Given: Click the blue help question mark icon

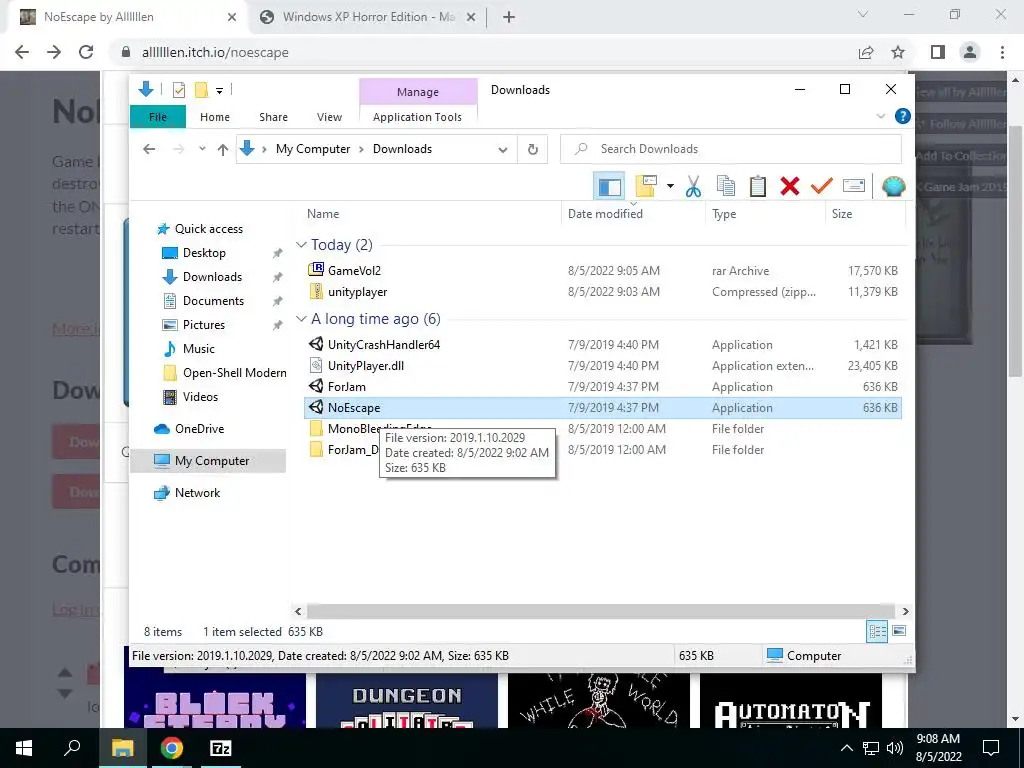Looking at the screenshot, I should click(x=903, y=116).
